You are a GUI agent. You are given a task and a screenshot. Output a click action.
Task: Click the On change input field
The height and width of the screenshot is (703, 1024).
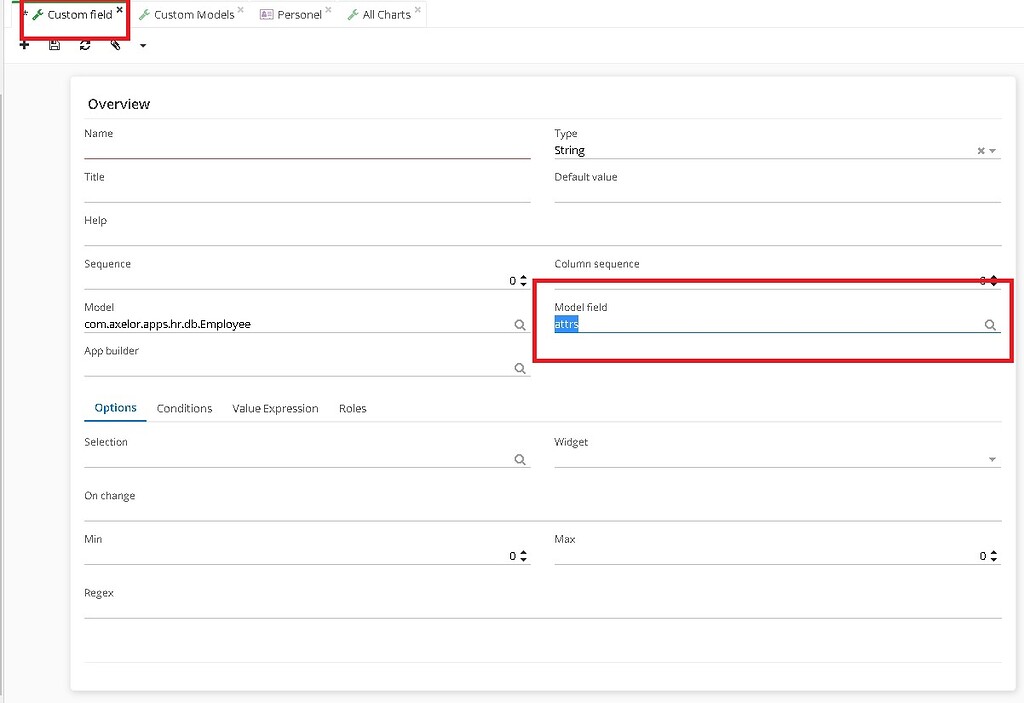click(x=543, y=513)
